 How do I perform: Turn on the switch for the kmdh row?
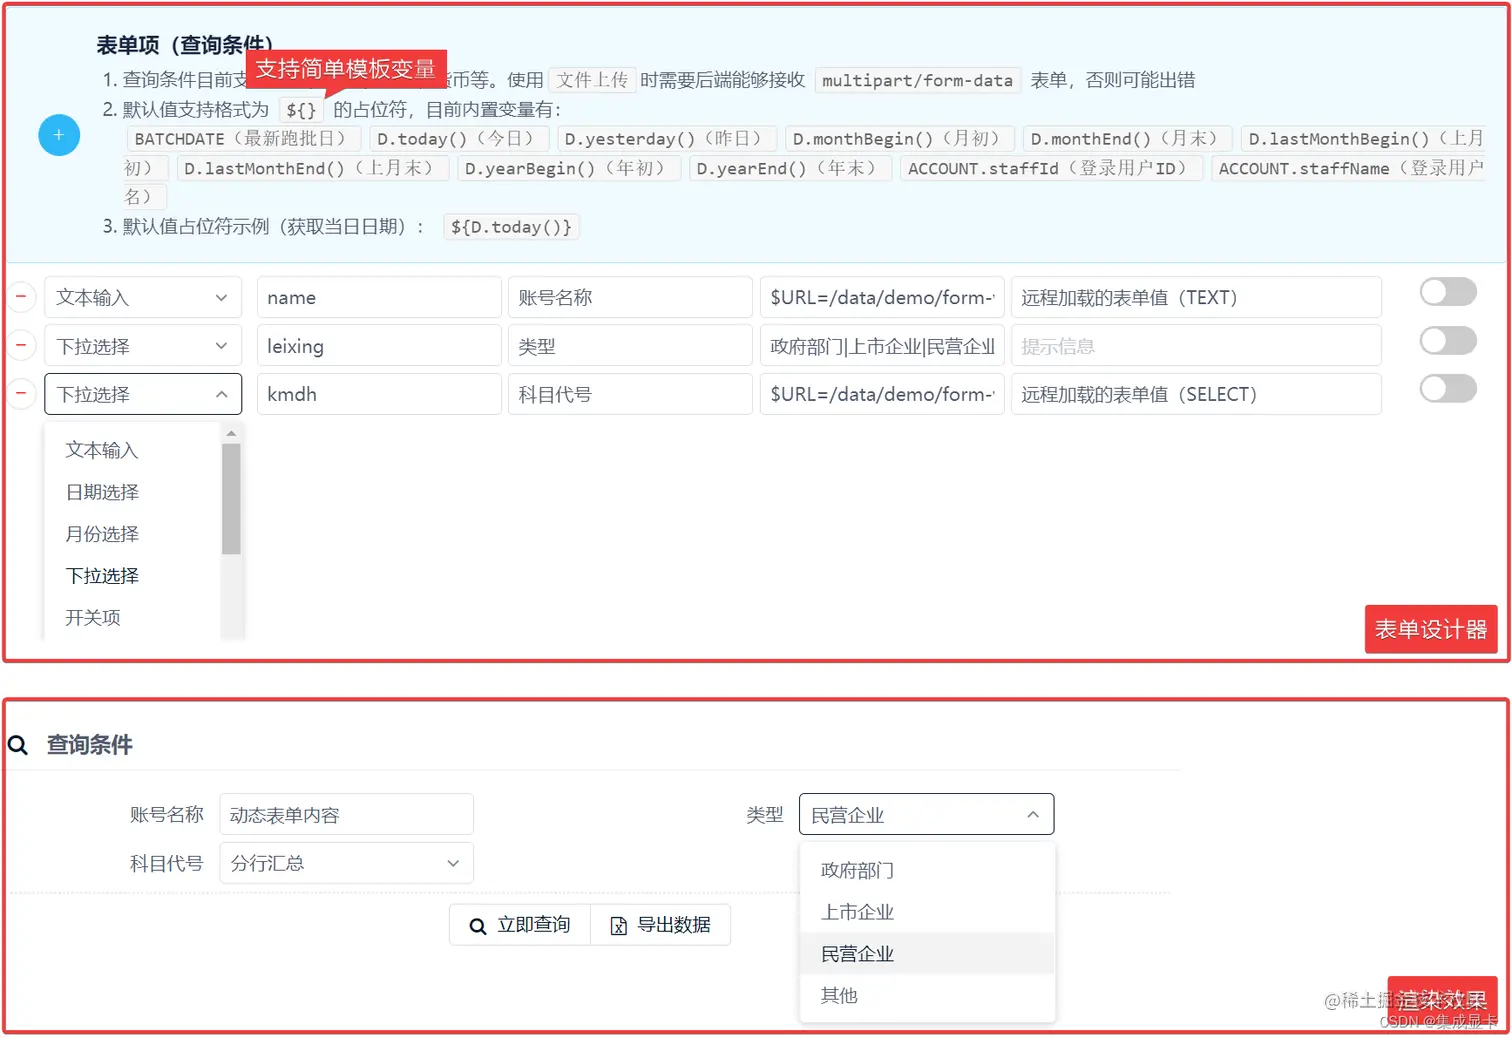(x=1448, y=389)
